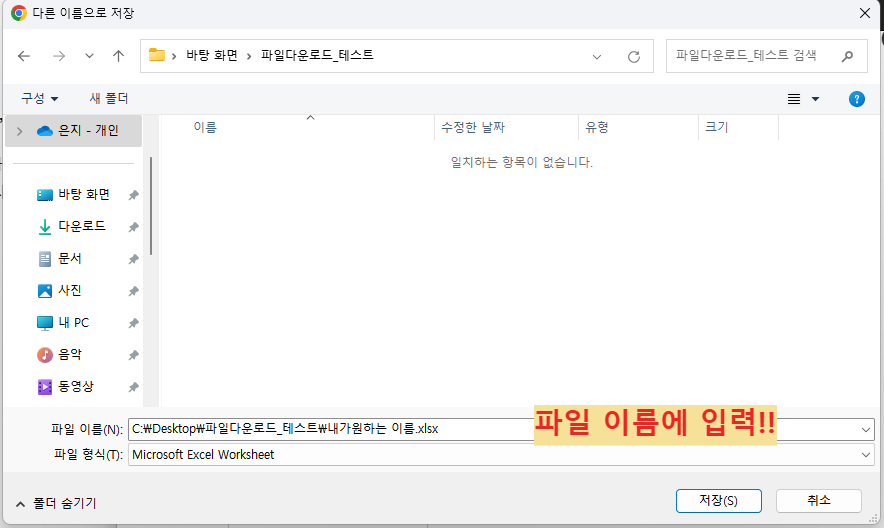Click the pin icon beside 음악
The height and width of the screenshot is (528, 884).
pyautogui.click(x=133, y=356)
